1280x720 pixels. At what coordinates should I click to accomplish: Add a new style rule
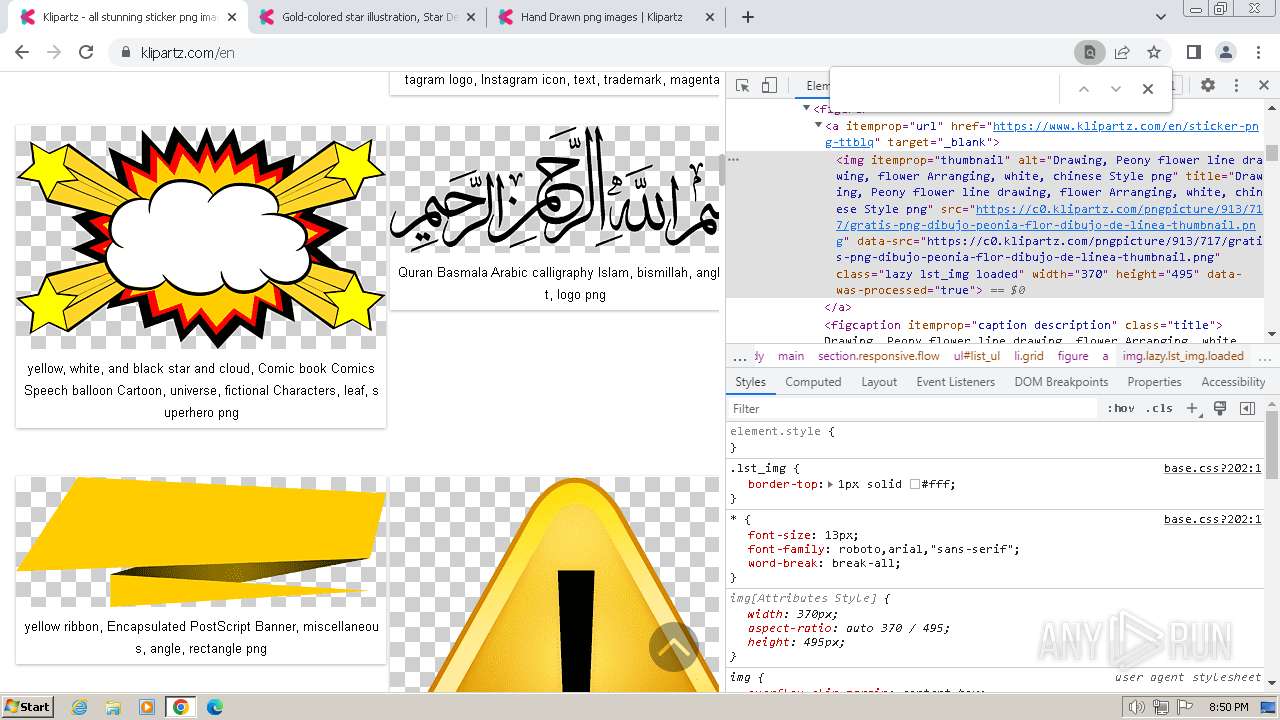point(1192,408)
